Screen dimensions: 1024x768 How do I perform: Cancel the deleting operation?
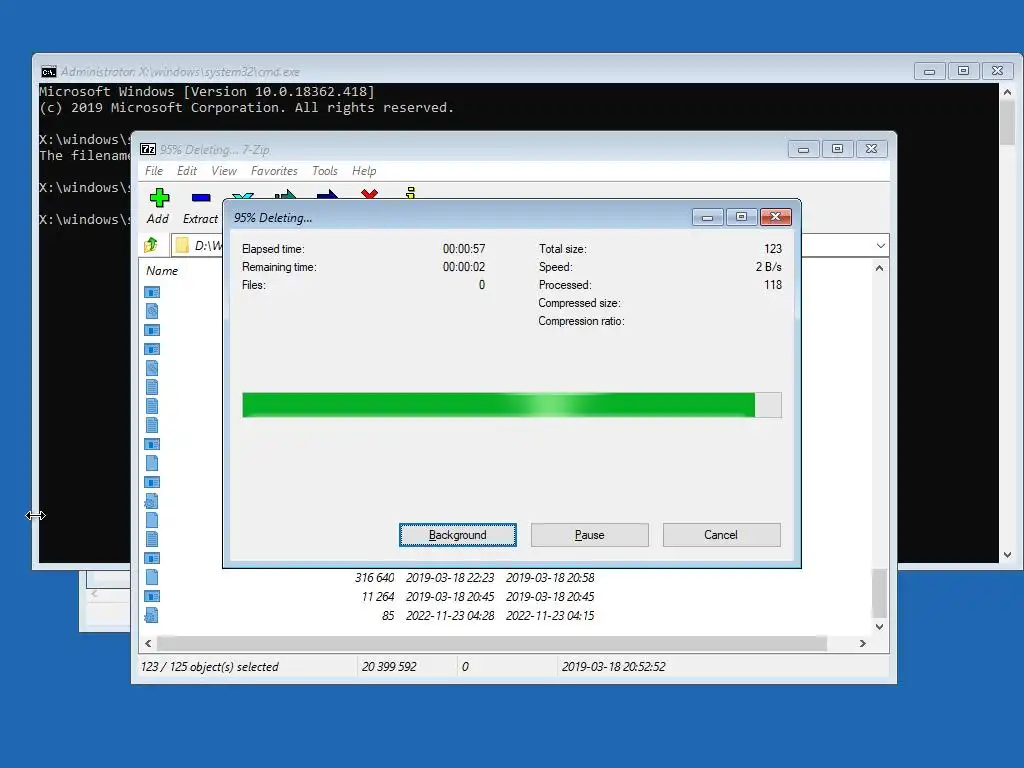[721, 535]
